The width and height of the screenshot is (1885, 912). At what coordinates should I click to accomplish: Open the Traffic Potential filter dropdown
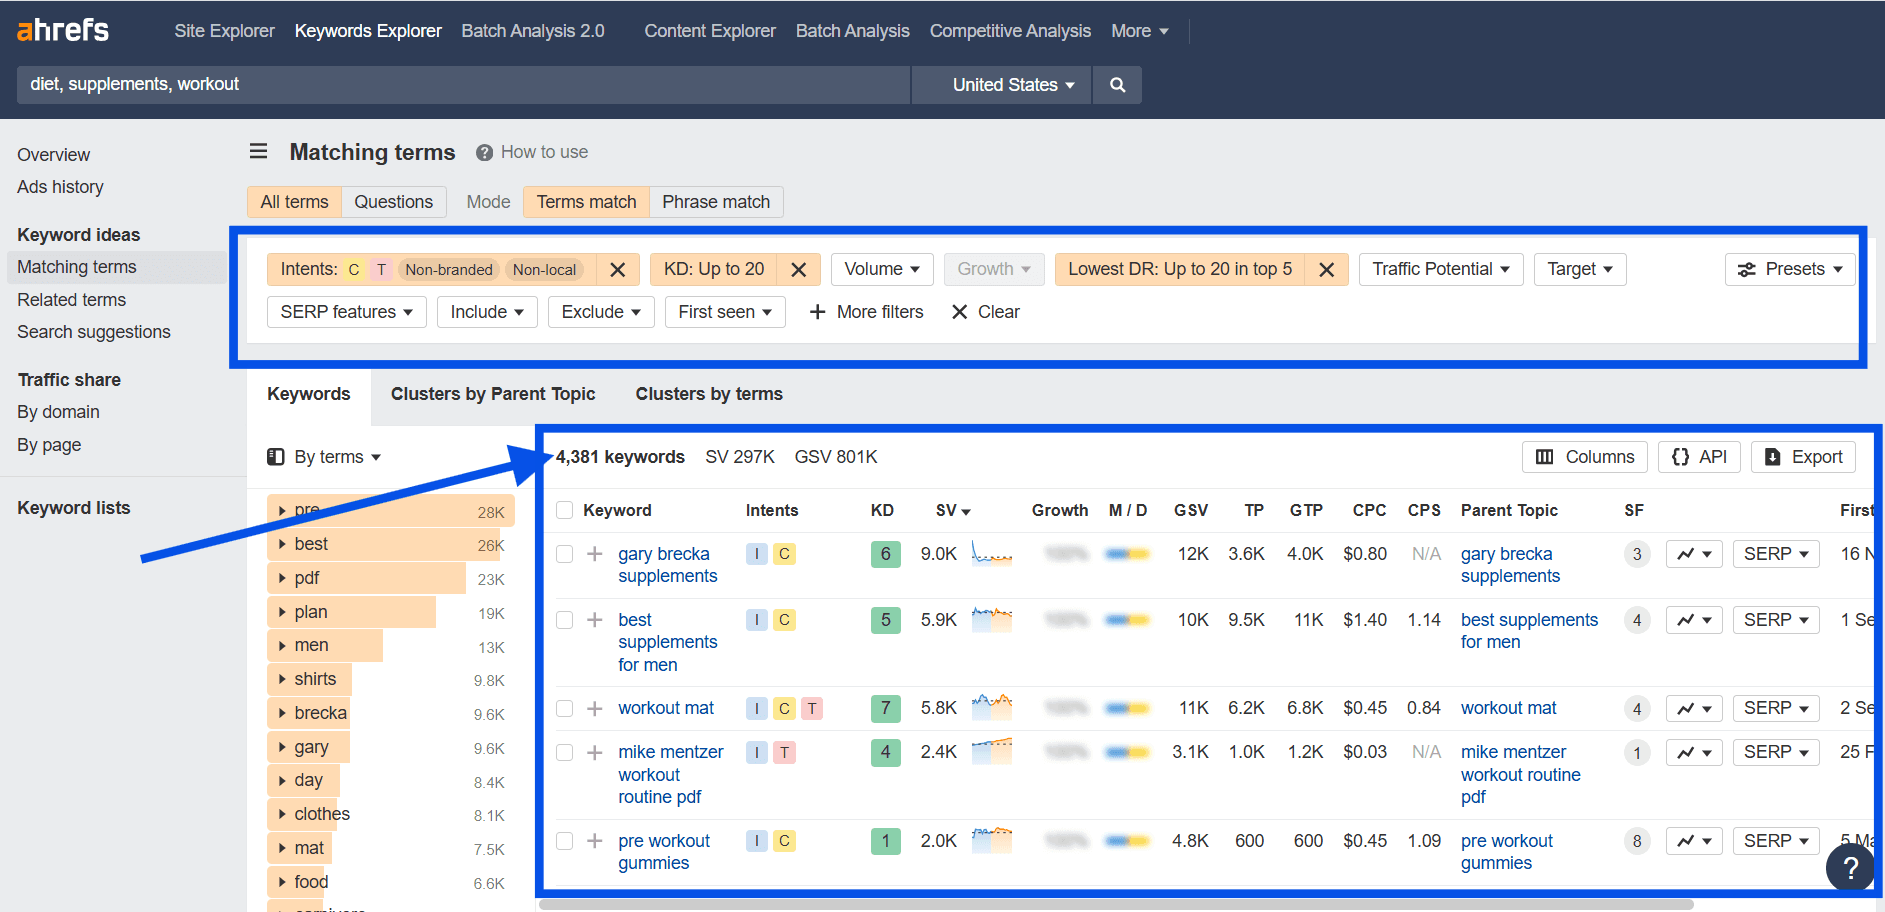pos(1441,270)
